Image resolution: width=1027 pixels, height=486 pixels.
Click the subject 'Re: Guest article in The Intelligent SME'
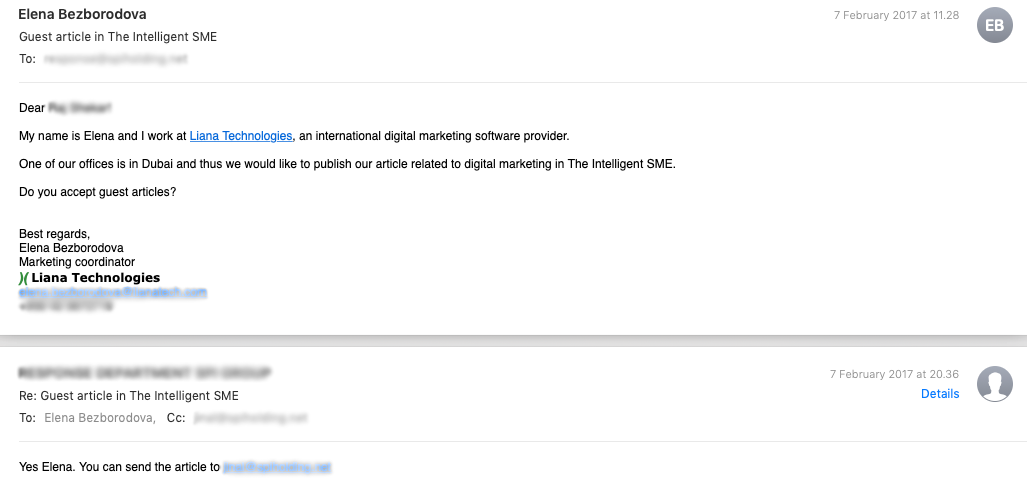[129, 396]
